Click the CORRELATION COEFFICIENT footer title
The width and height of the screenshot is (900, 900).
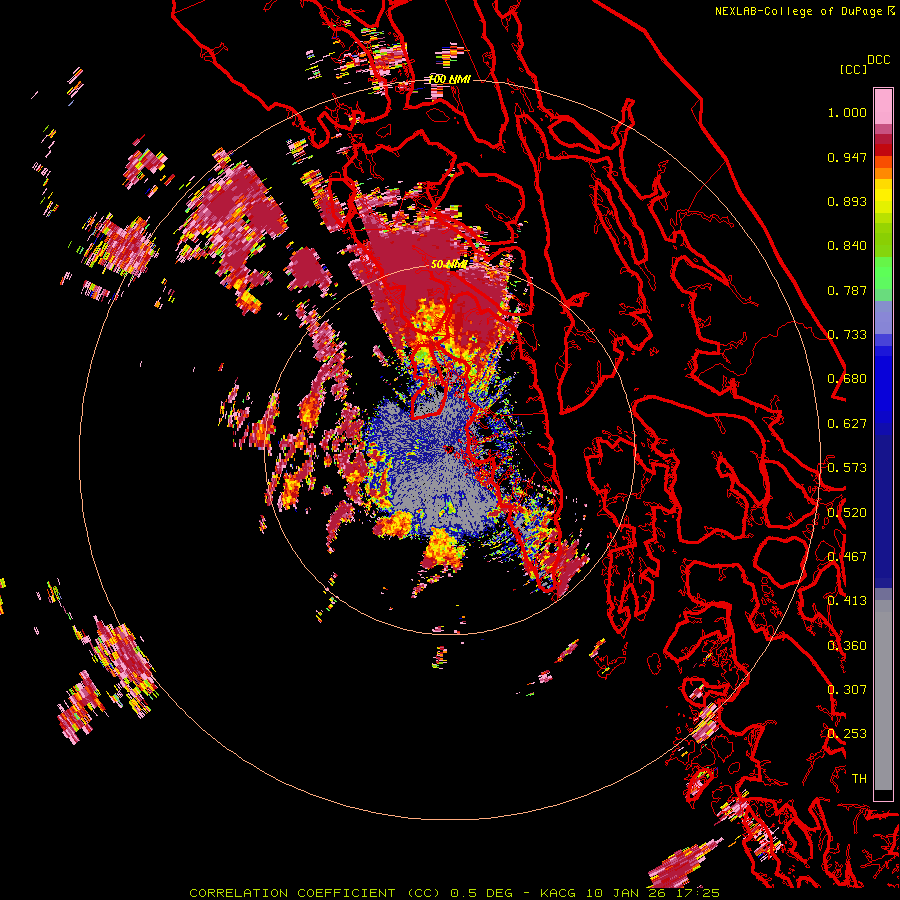(315, 893)
